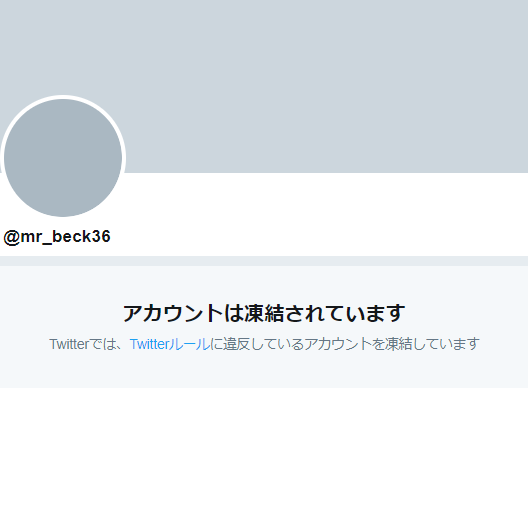Image resolution: width=528 pixels, height=506 pixels.
Task: Click the white space right of @mr_beck36
Action: click(x=319, y=237)
